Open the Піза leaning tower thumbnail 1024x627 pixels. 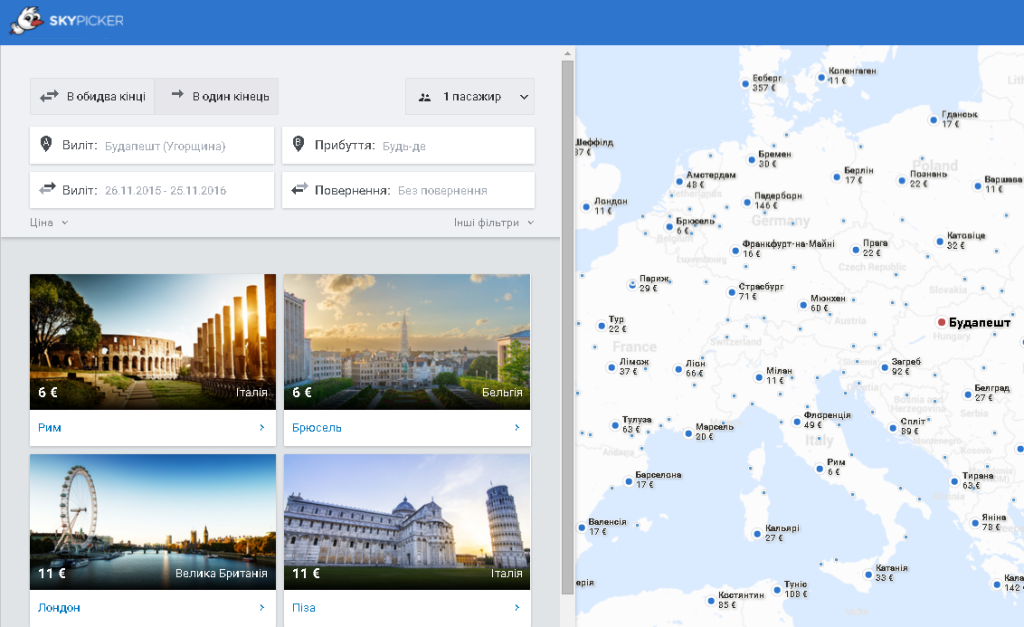407,522
